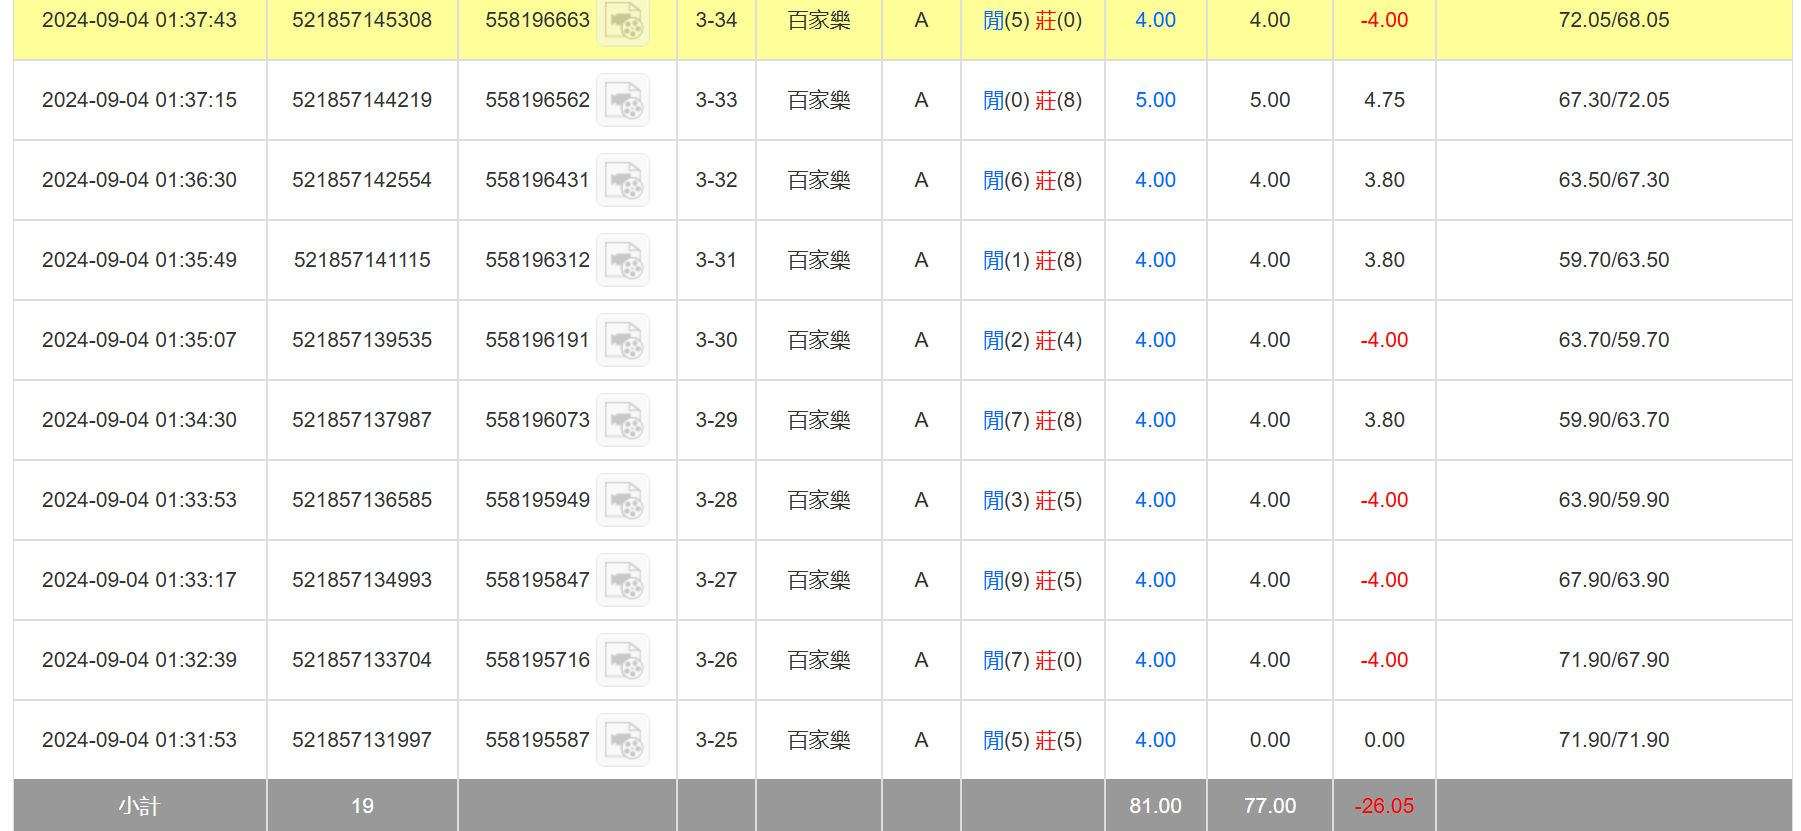Open replay icon next to 558196073
Screen dimensions: 1801x831
click(x=623, y=420)
